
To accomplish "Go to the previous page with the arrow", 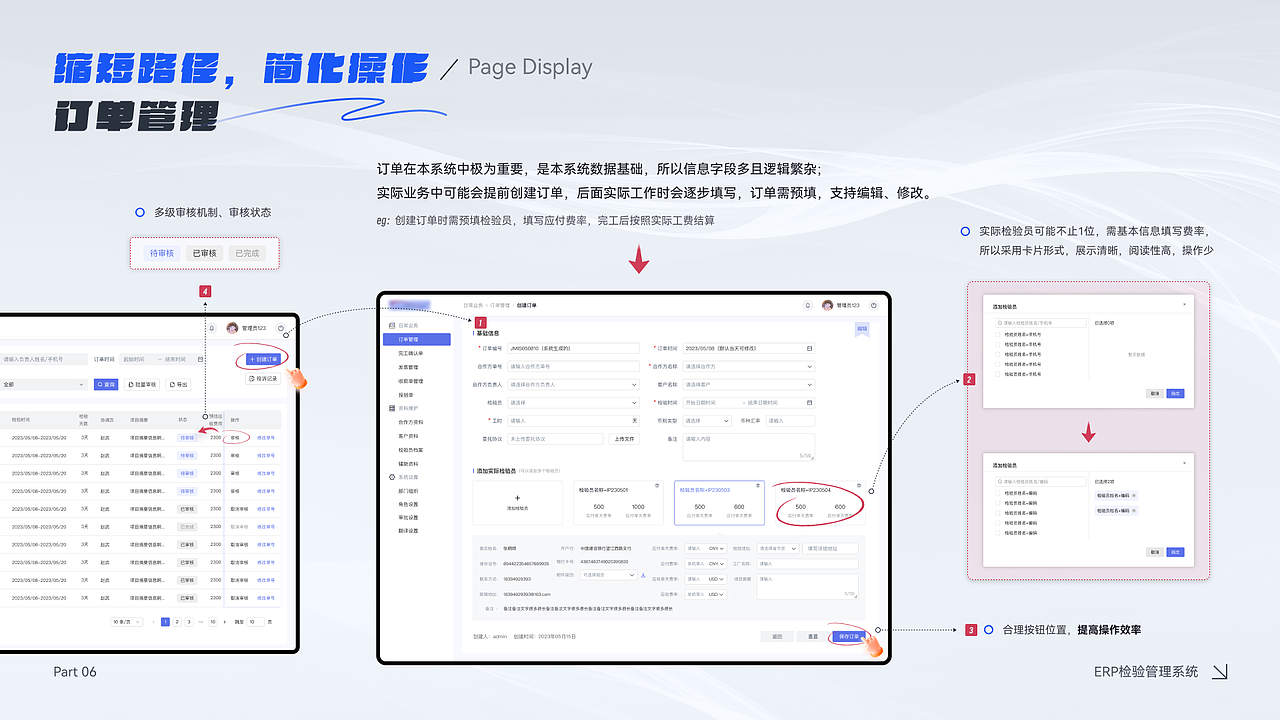I will point(153,622).
